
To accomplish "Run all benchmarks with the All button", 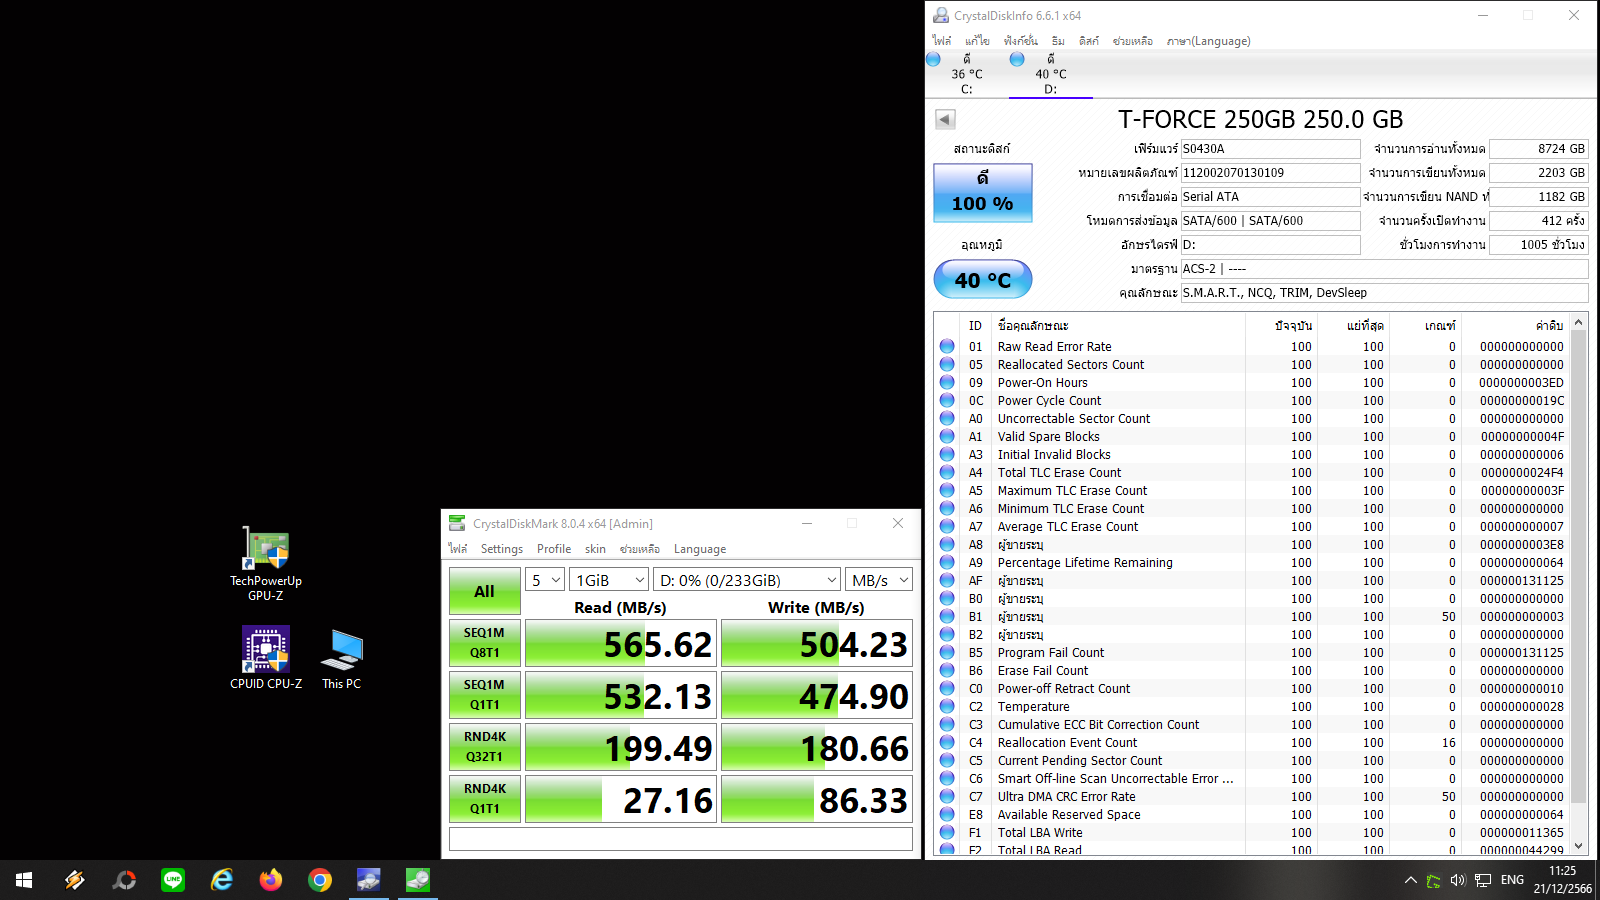I will (x=484, y=591).
